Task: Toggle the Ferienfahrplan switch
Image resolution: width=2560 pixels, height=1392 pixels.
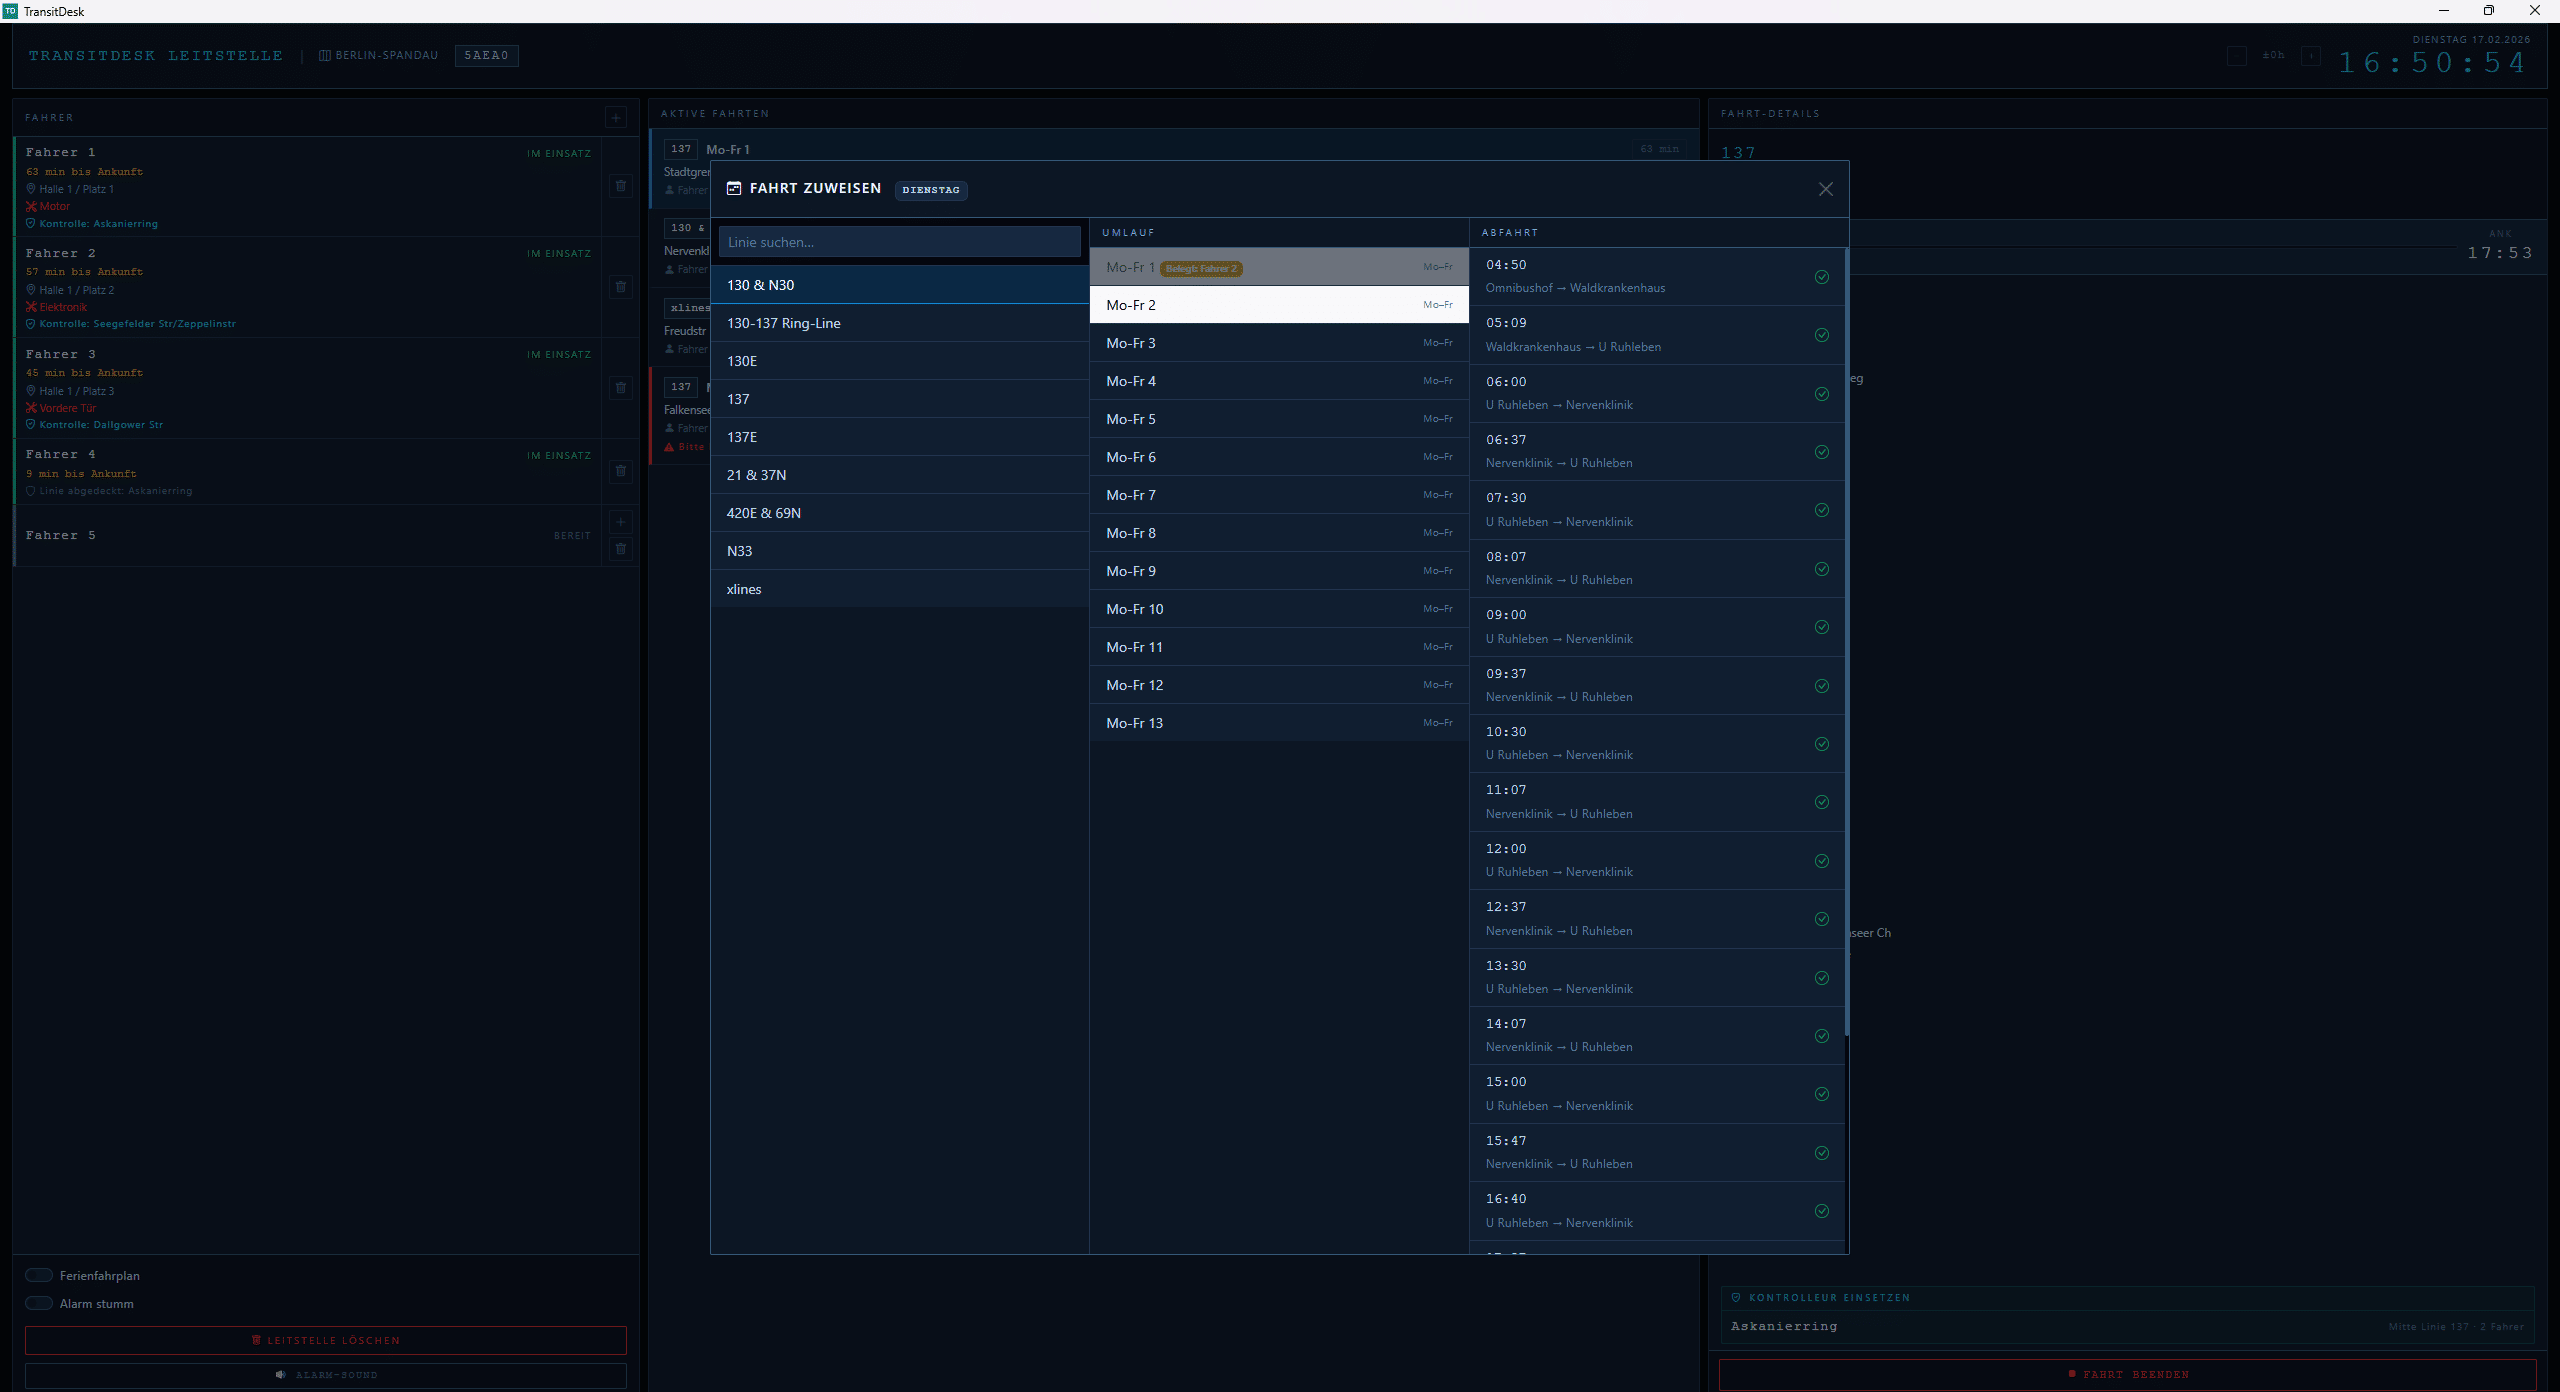Action: click(x=39, y=1275)
